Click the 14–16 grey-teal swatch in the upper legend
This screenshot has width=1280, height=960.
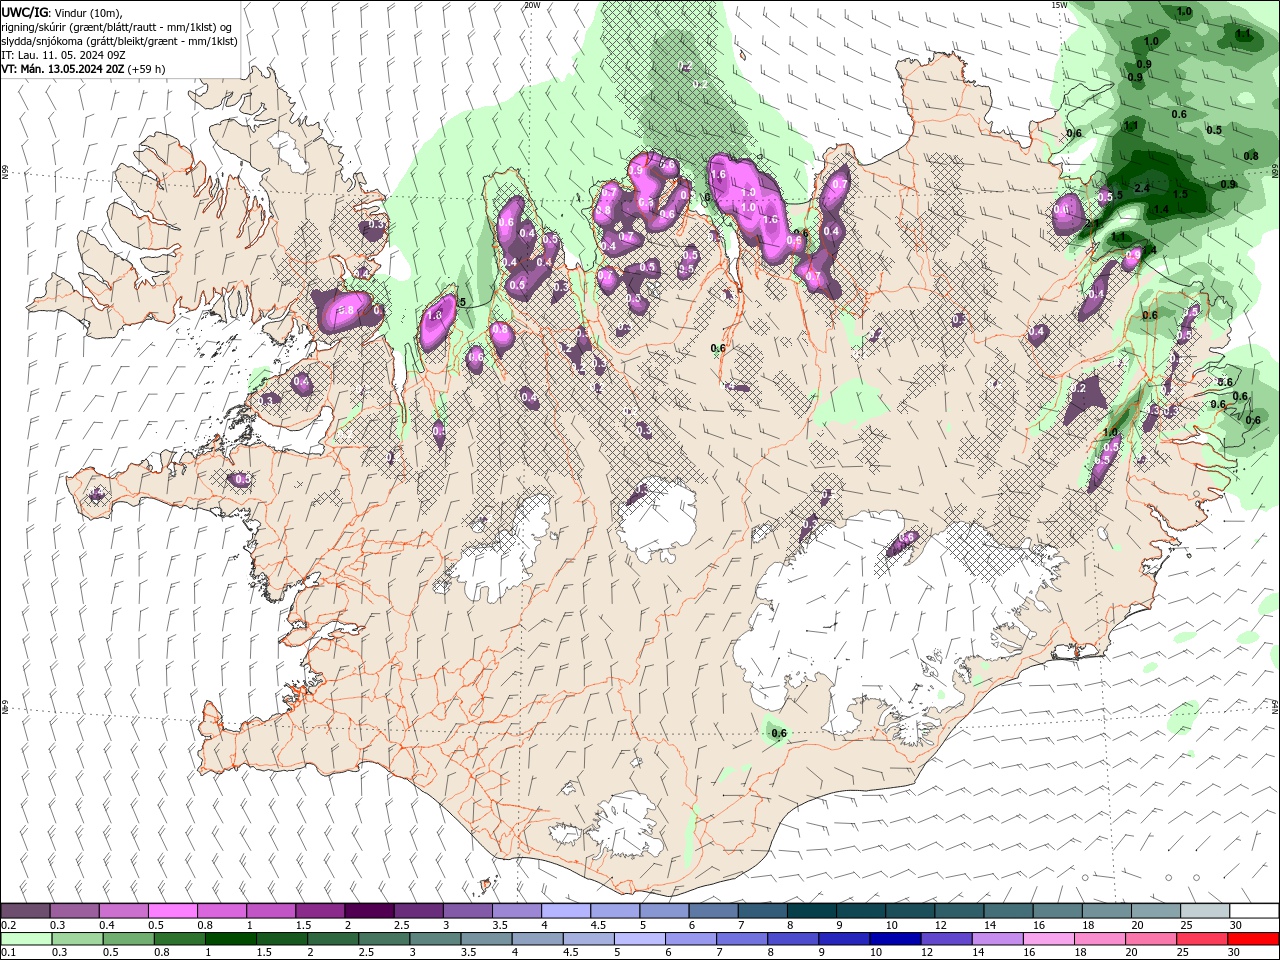[1007, 911]
